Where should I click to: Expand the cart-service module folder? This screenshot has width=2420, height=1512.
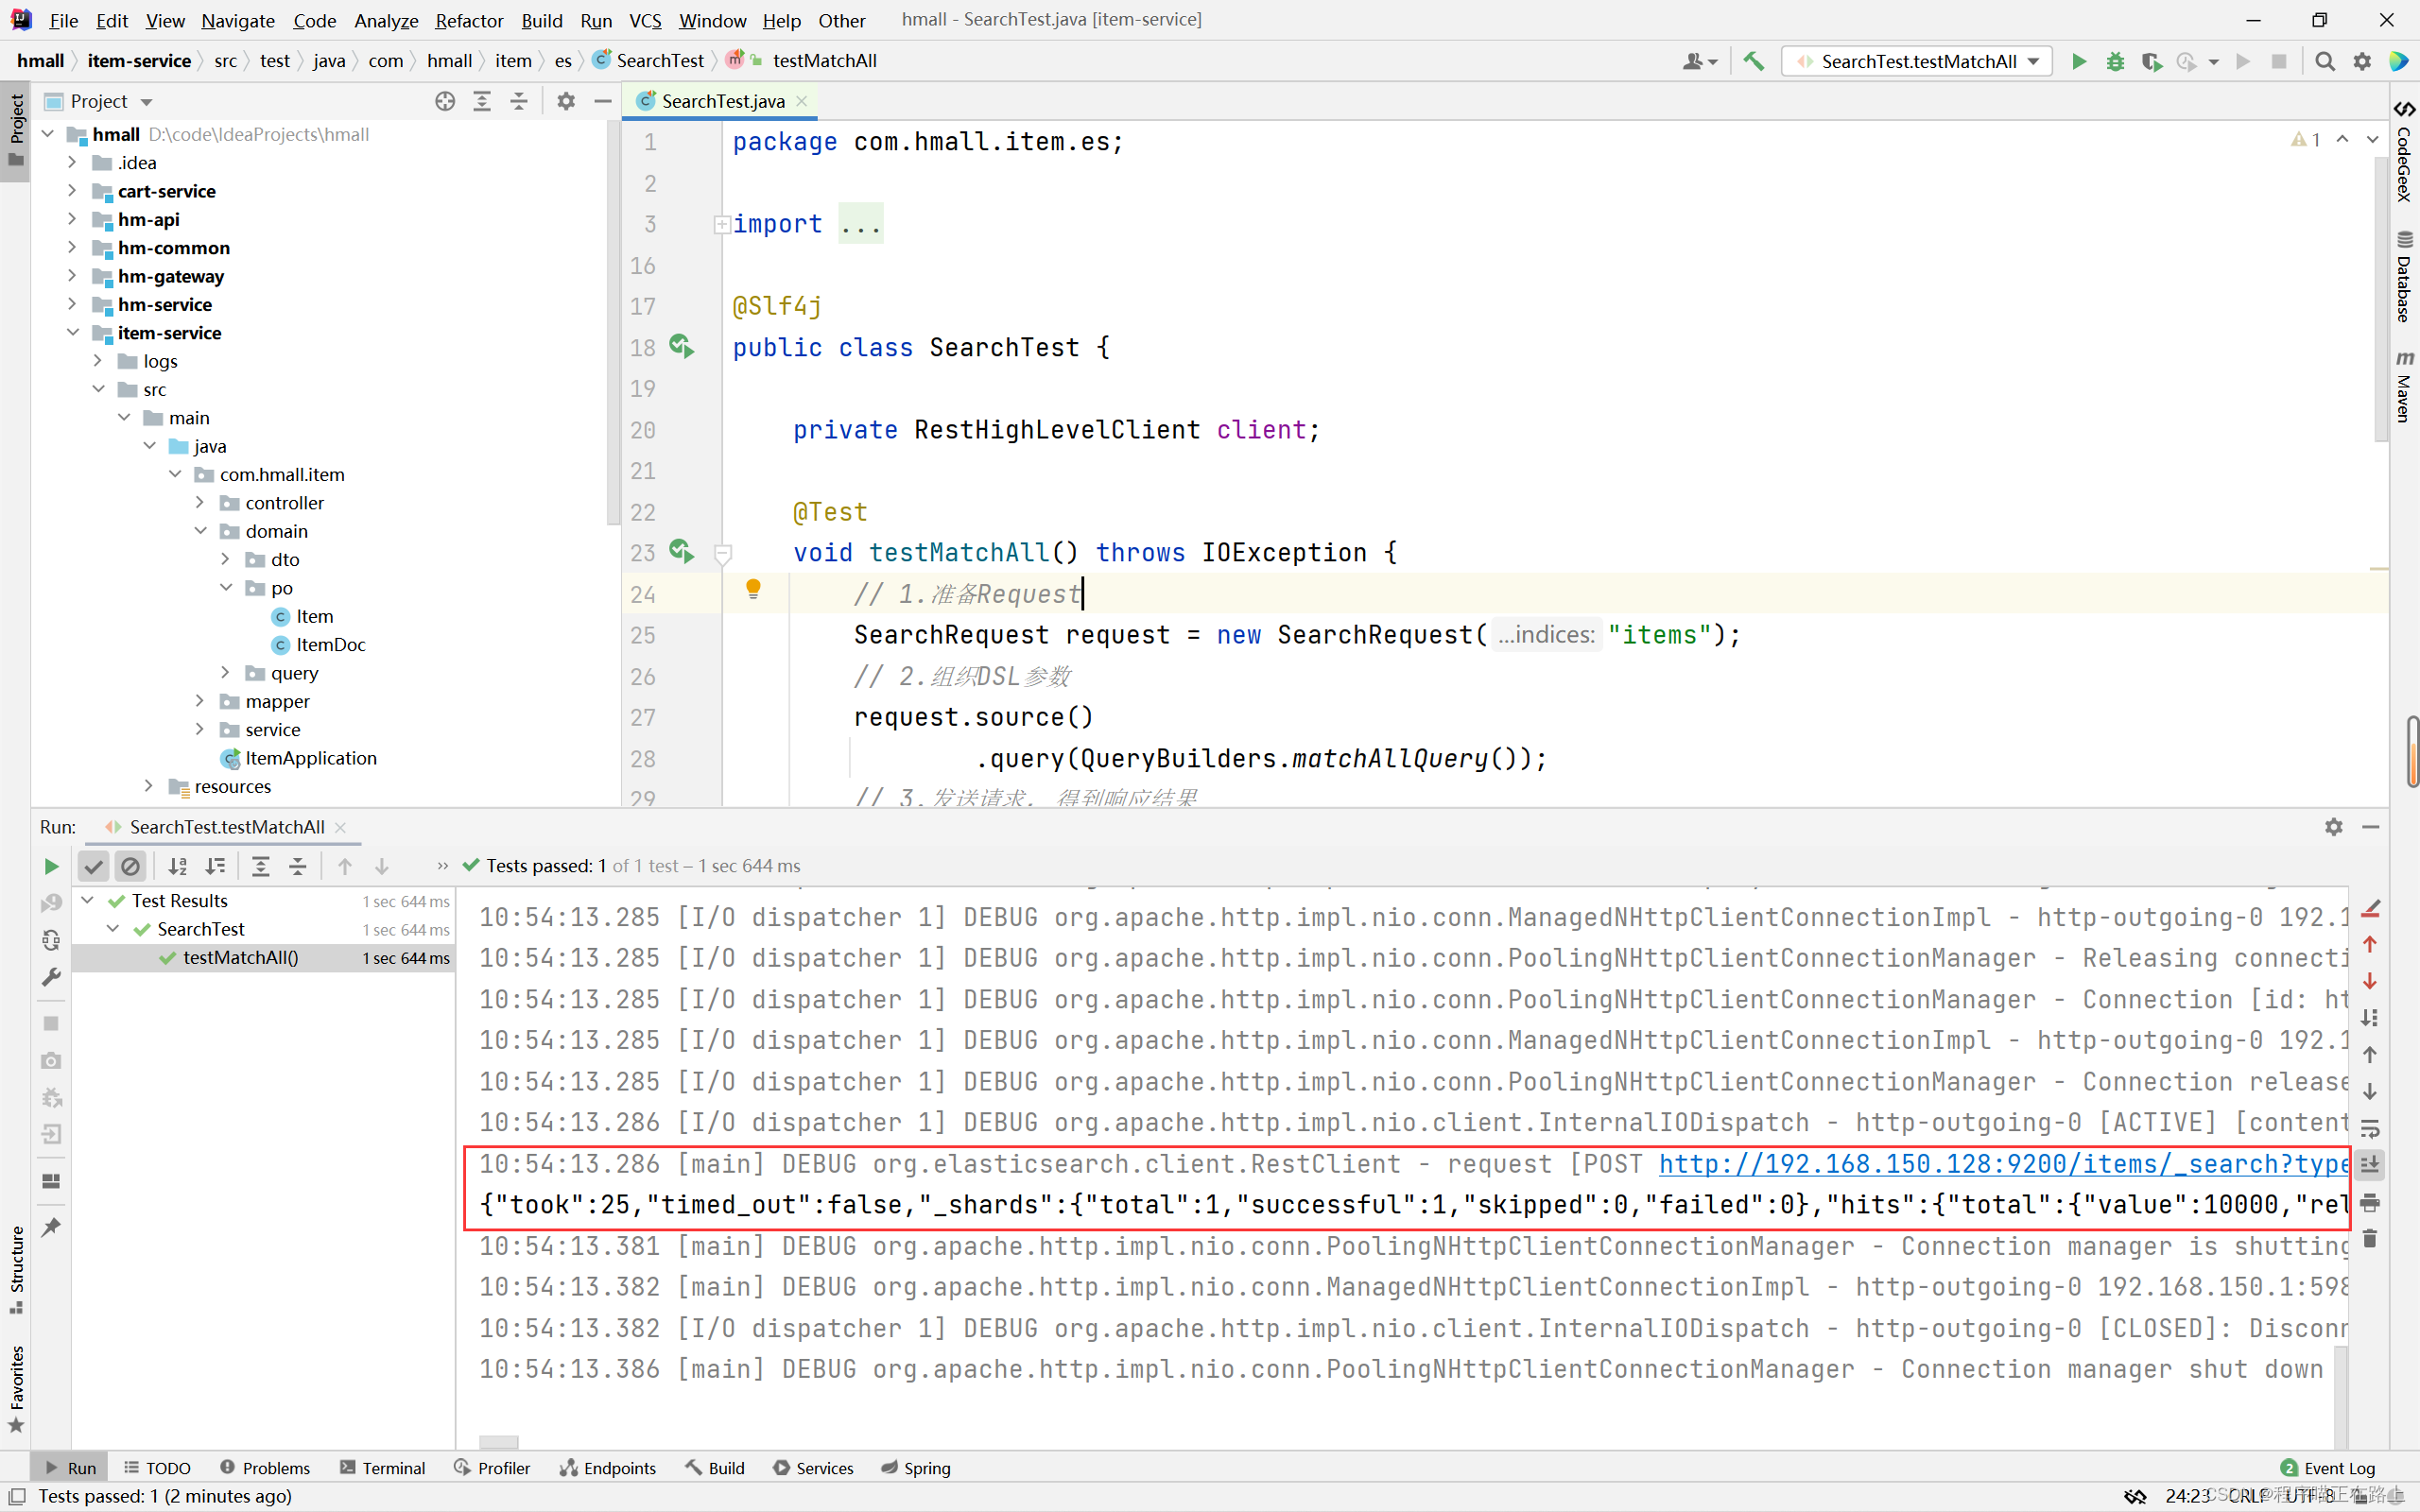[72, 190]
